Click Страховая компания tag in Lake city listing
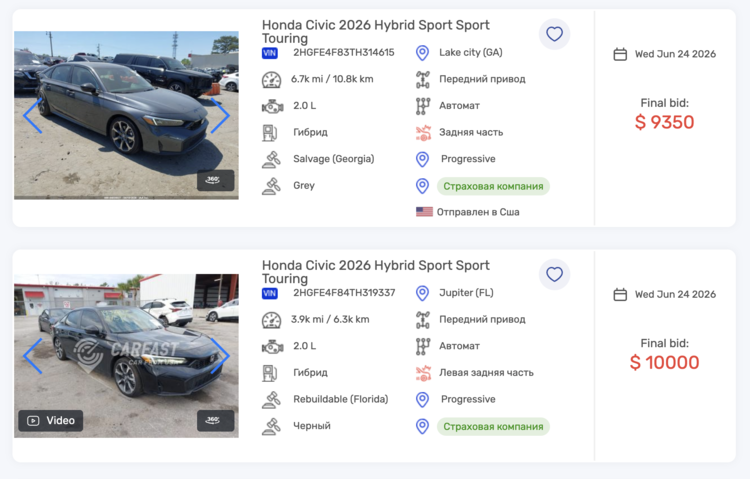This screenshot has width=750, height=479. (x=493, y=186)
